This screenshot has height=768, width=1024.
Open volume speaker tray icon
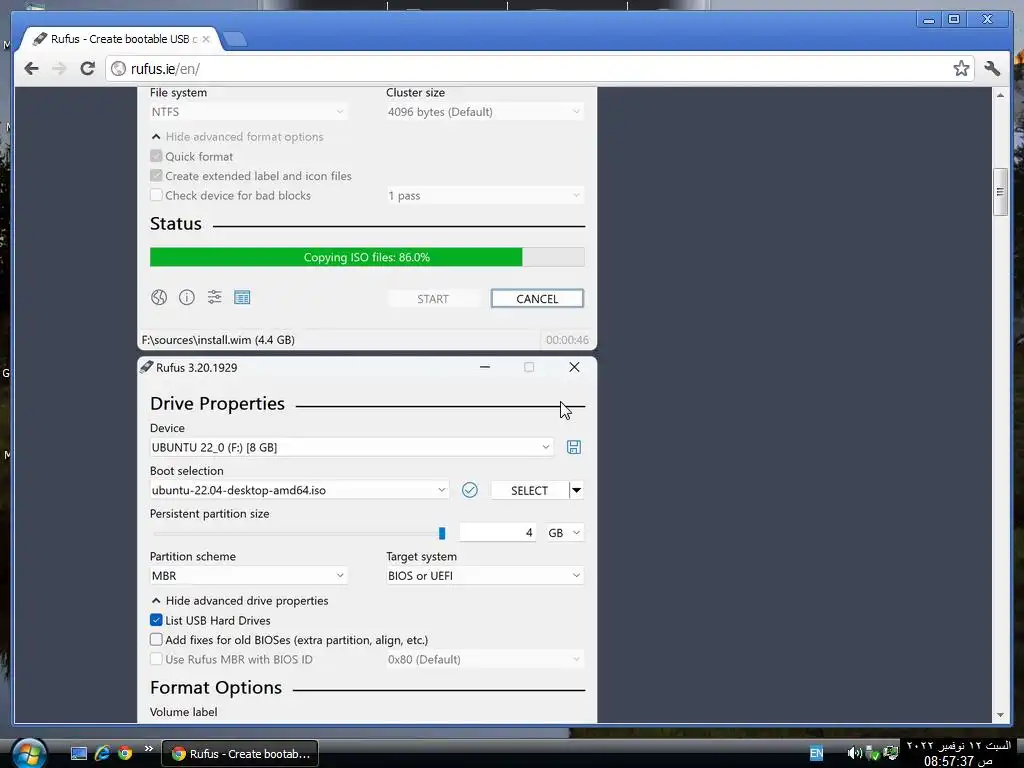pos(854,754)
